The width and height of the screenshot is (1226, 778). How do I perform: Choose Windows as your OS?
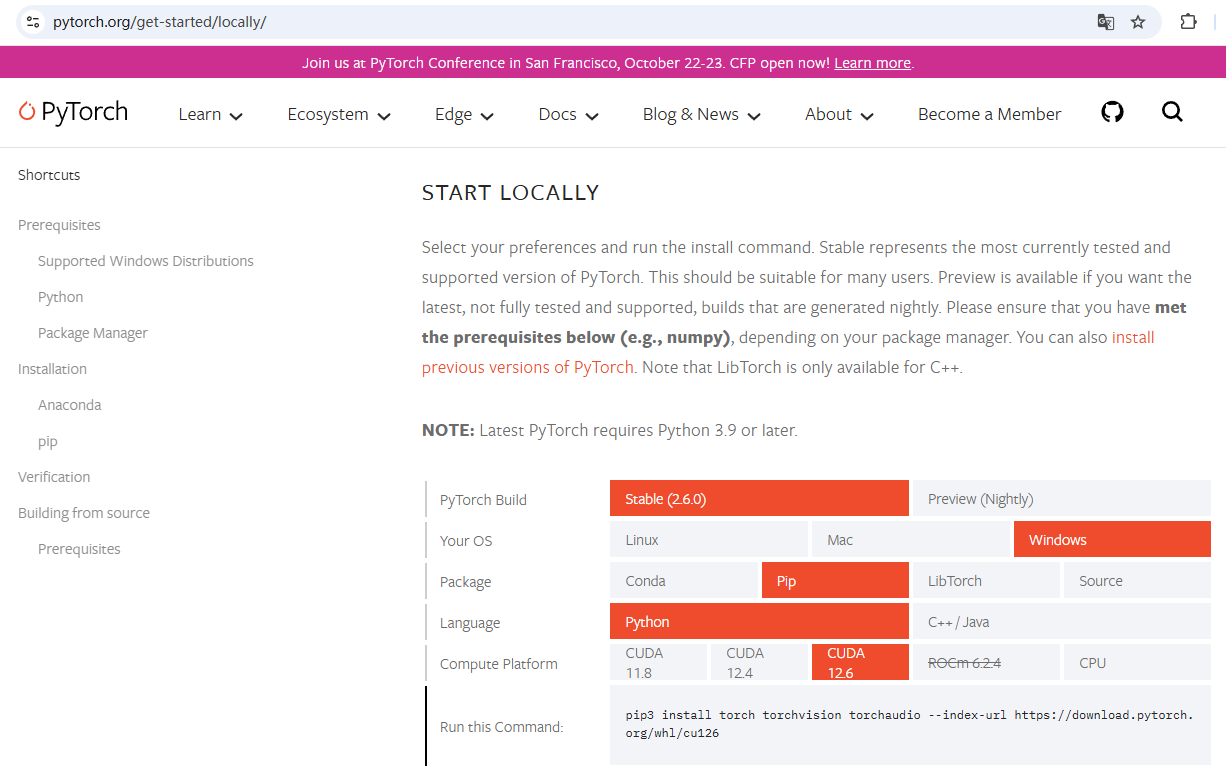1112,539
